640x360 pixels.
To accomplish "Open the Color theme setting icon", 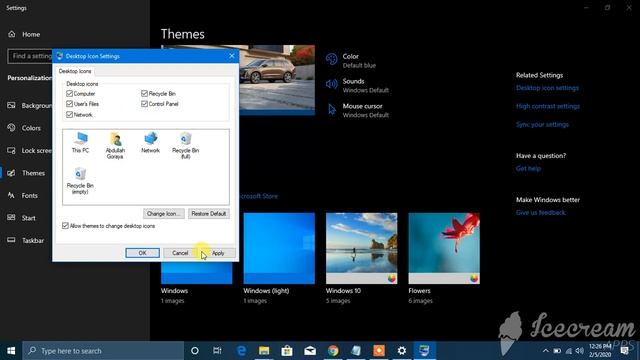I will 331,60.
